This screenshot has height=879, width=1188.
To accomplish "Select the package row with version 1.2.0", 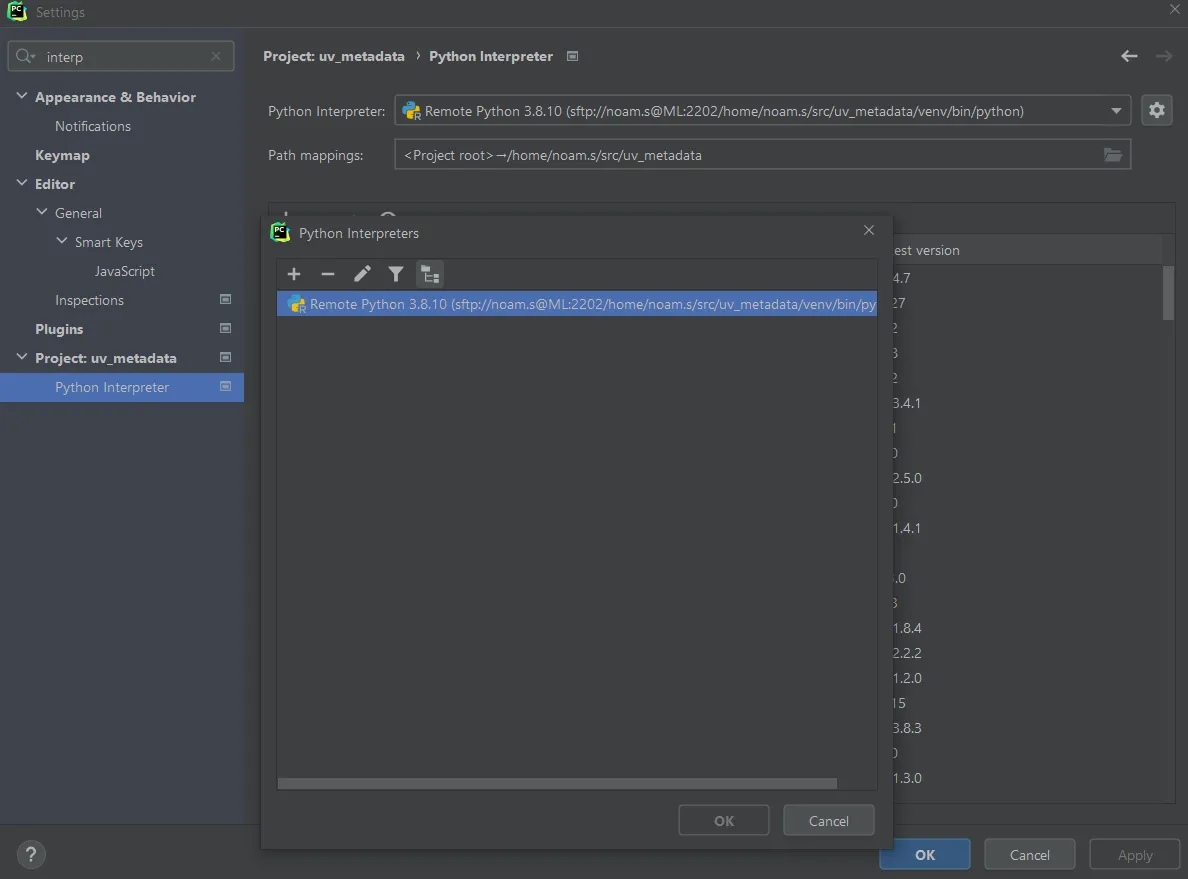I will [1027, 678].
